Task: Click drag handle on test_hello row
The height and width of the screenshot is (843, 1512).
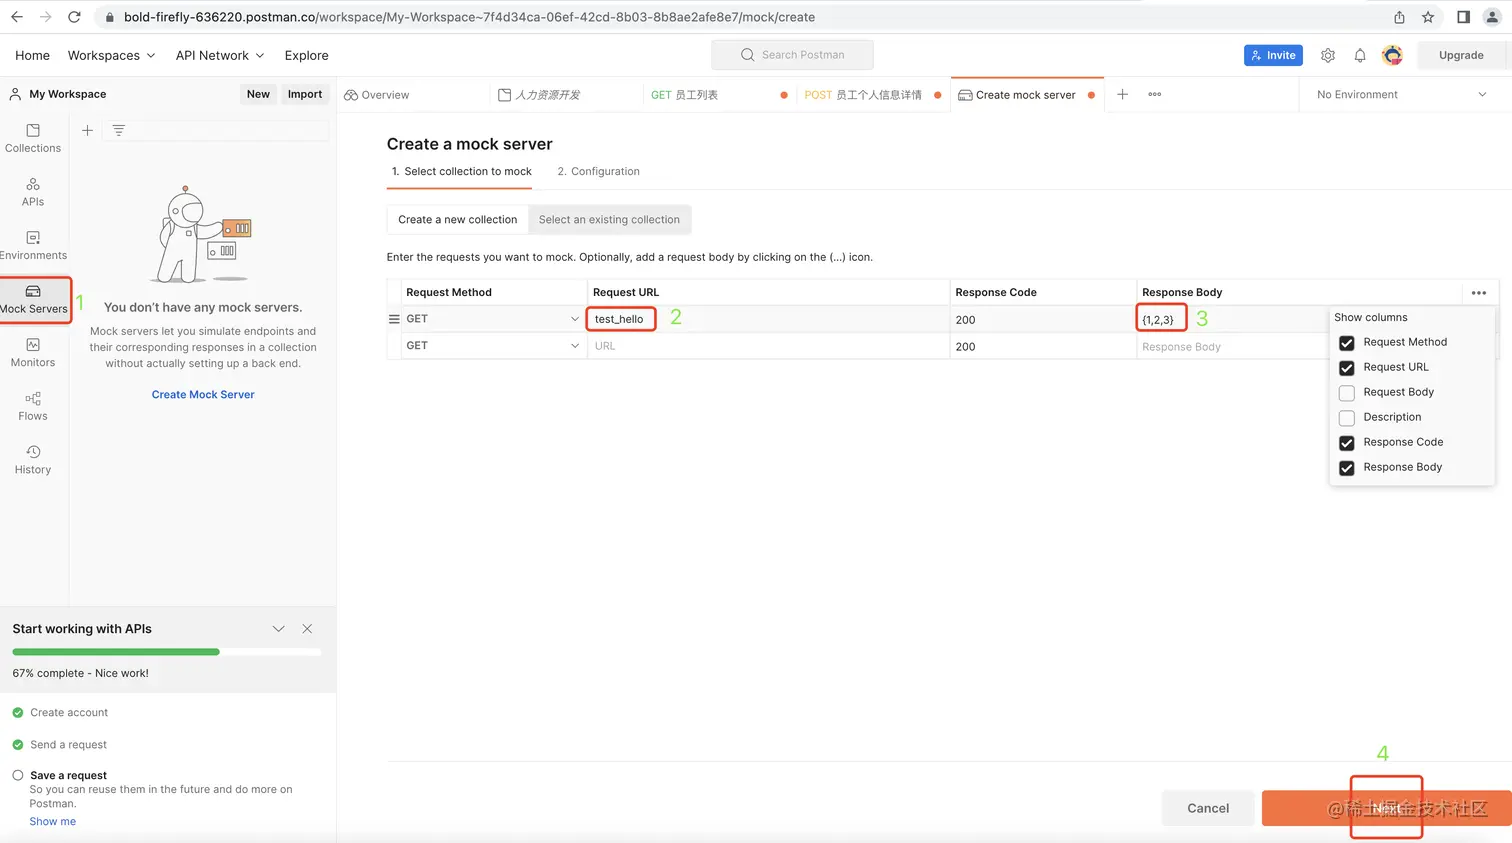Action: pyautogui.click(x=394, y=319)
